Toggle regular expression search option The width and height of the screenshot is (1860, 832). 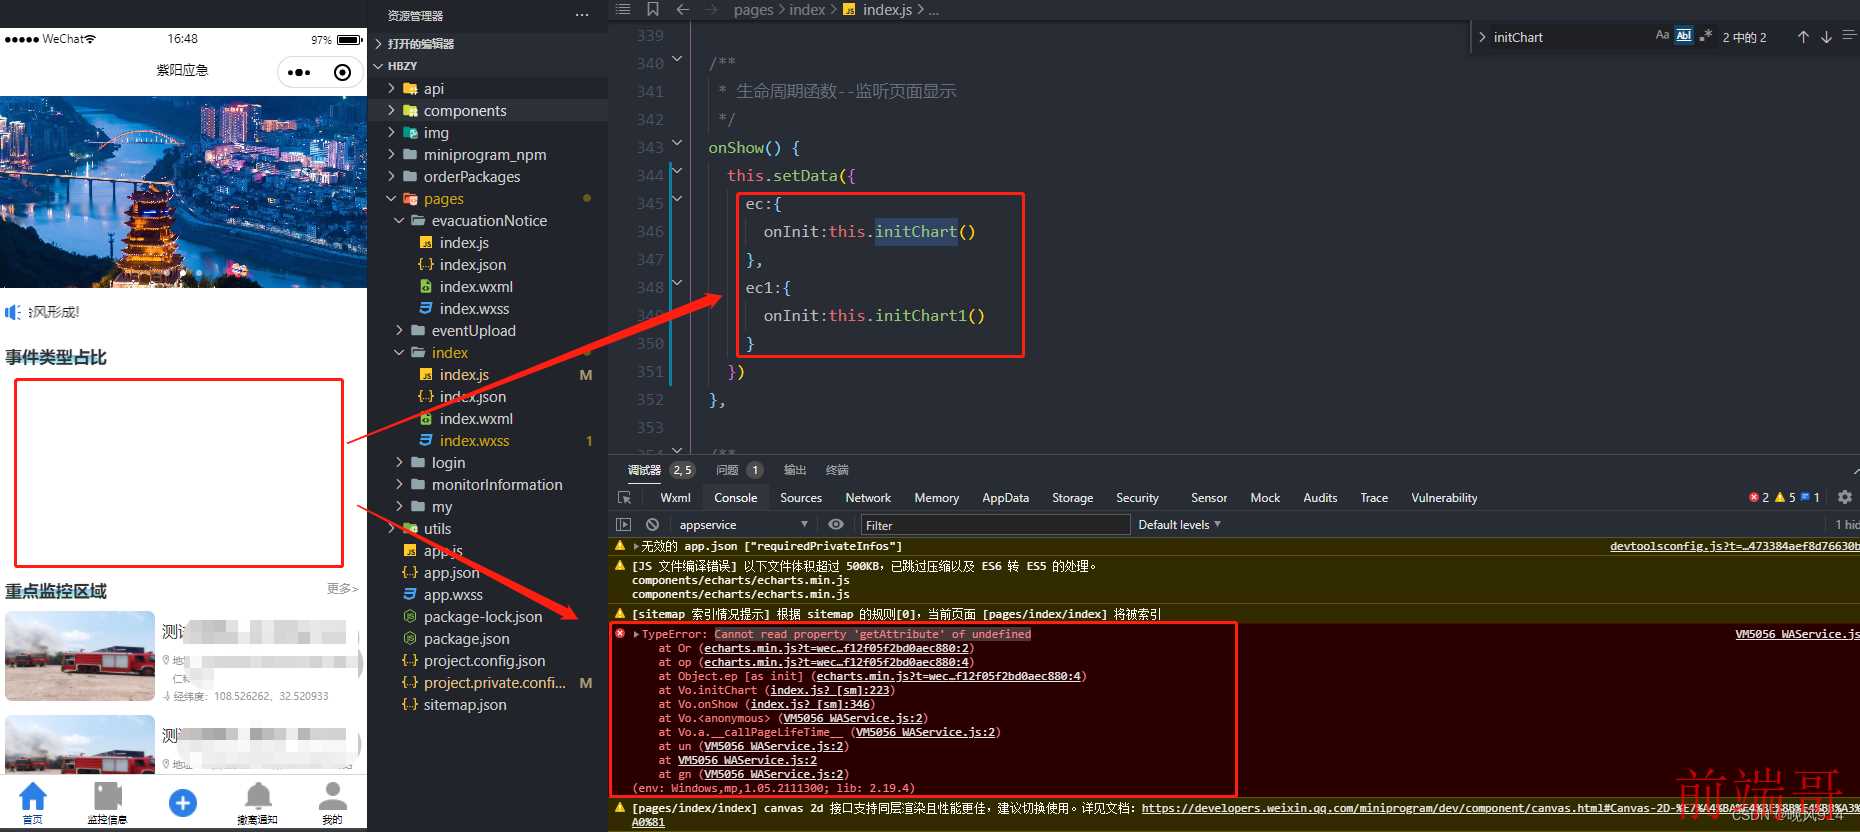point(1705,35)
